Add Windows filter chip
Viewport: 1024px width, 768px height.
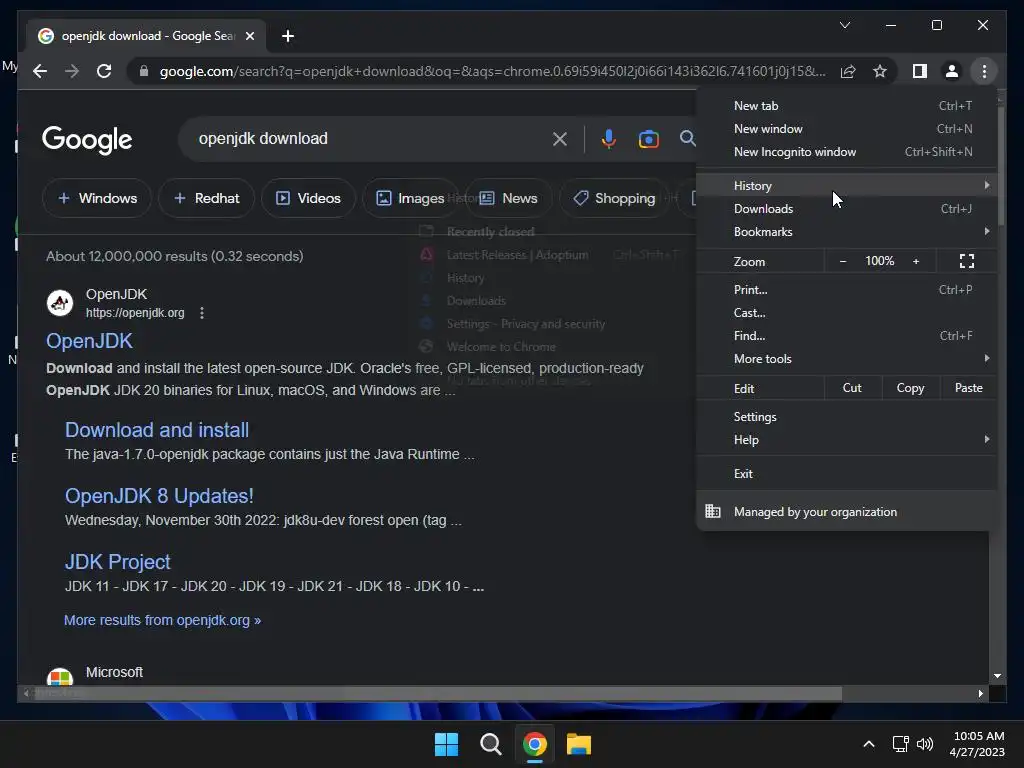(x=97, y=198)
